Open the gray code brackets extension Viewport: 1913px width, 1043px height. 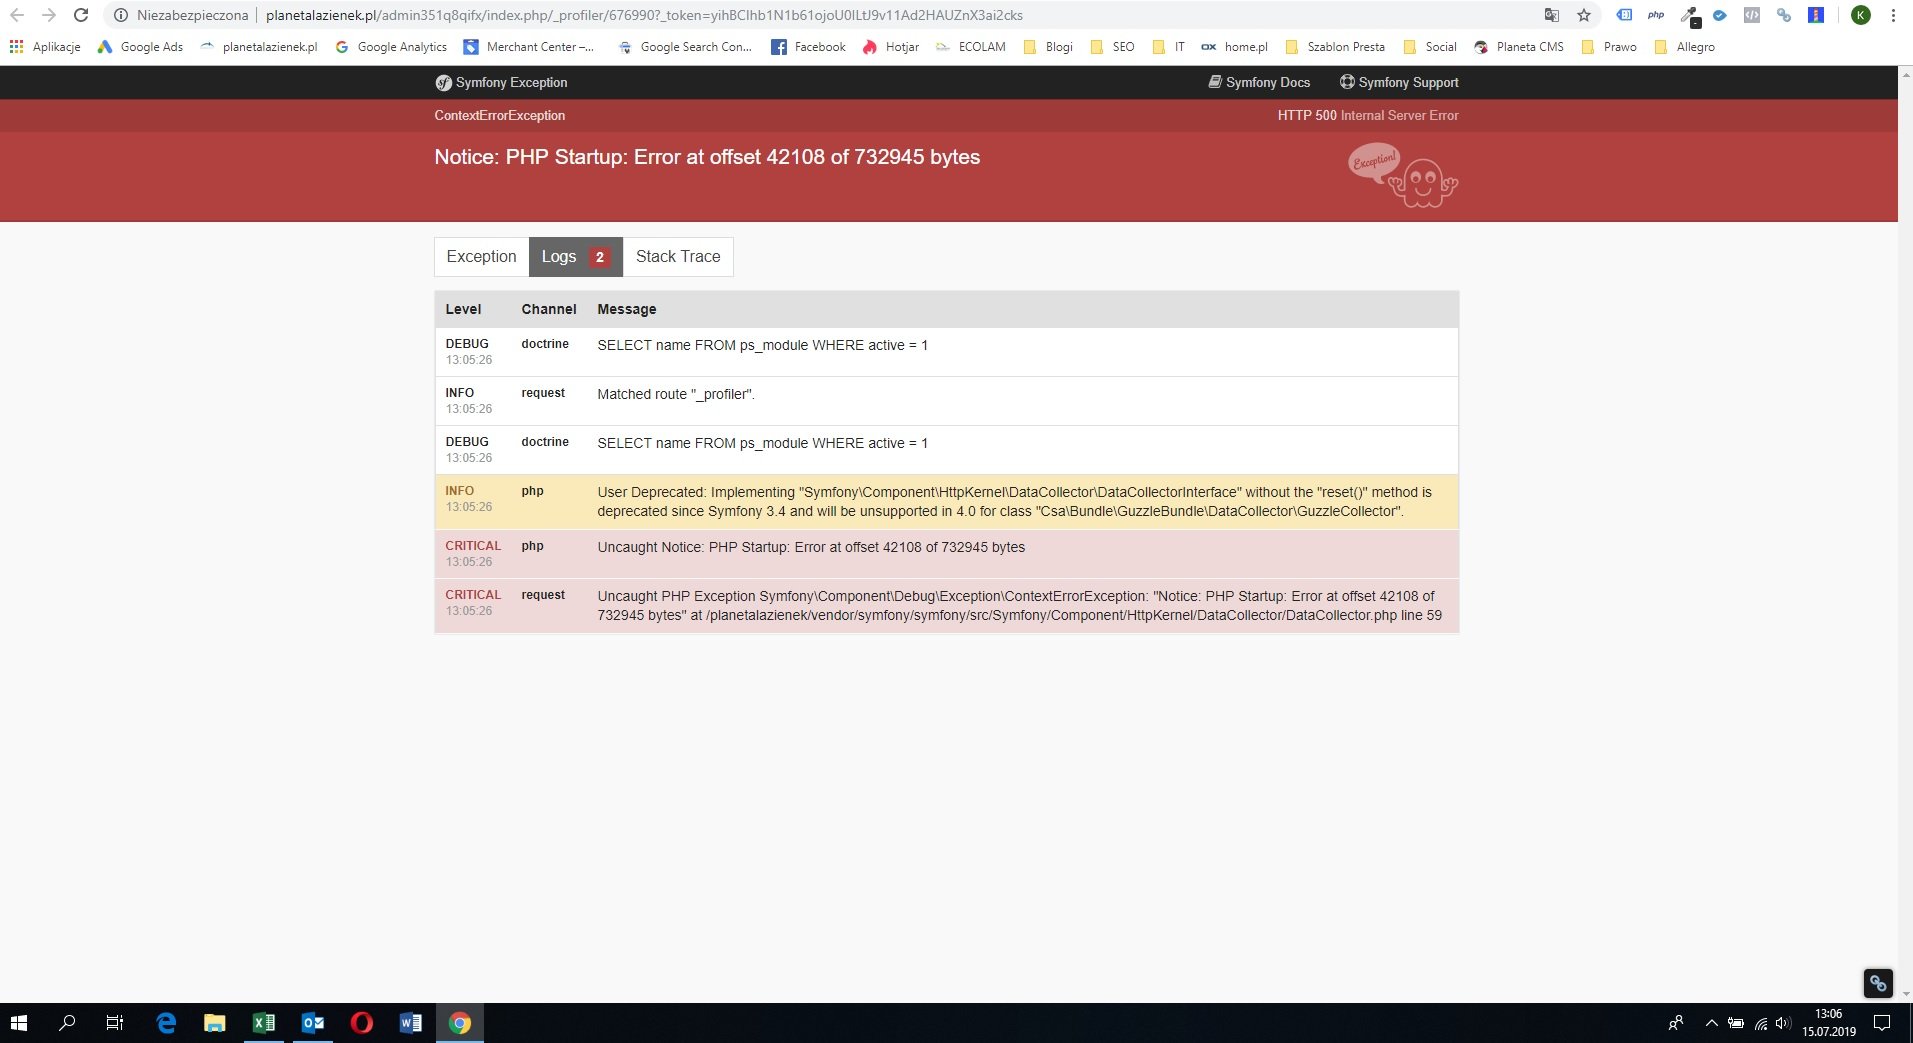(x=1752, y=15)
